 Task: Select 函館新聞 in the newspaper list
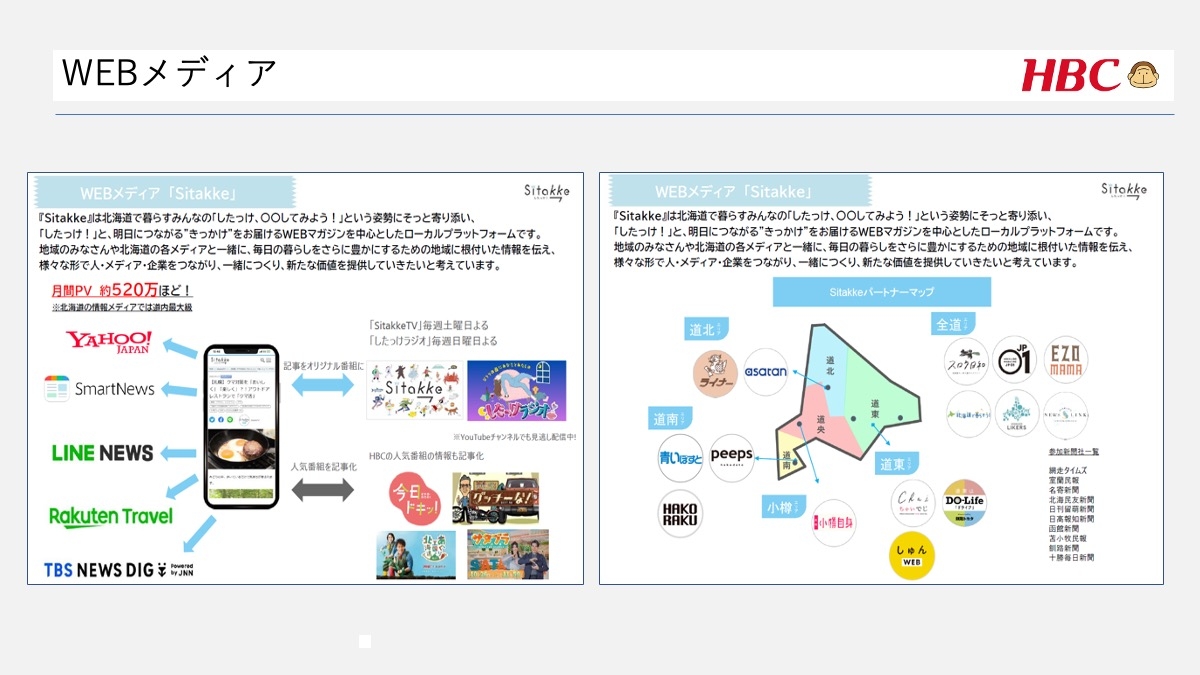(x=1064, y=529)
